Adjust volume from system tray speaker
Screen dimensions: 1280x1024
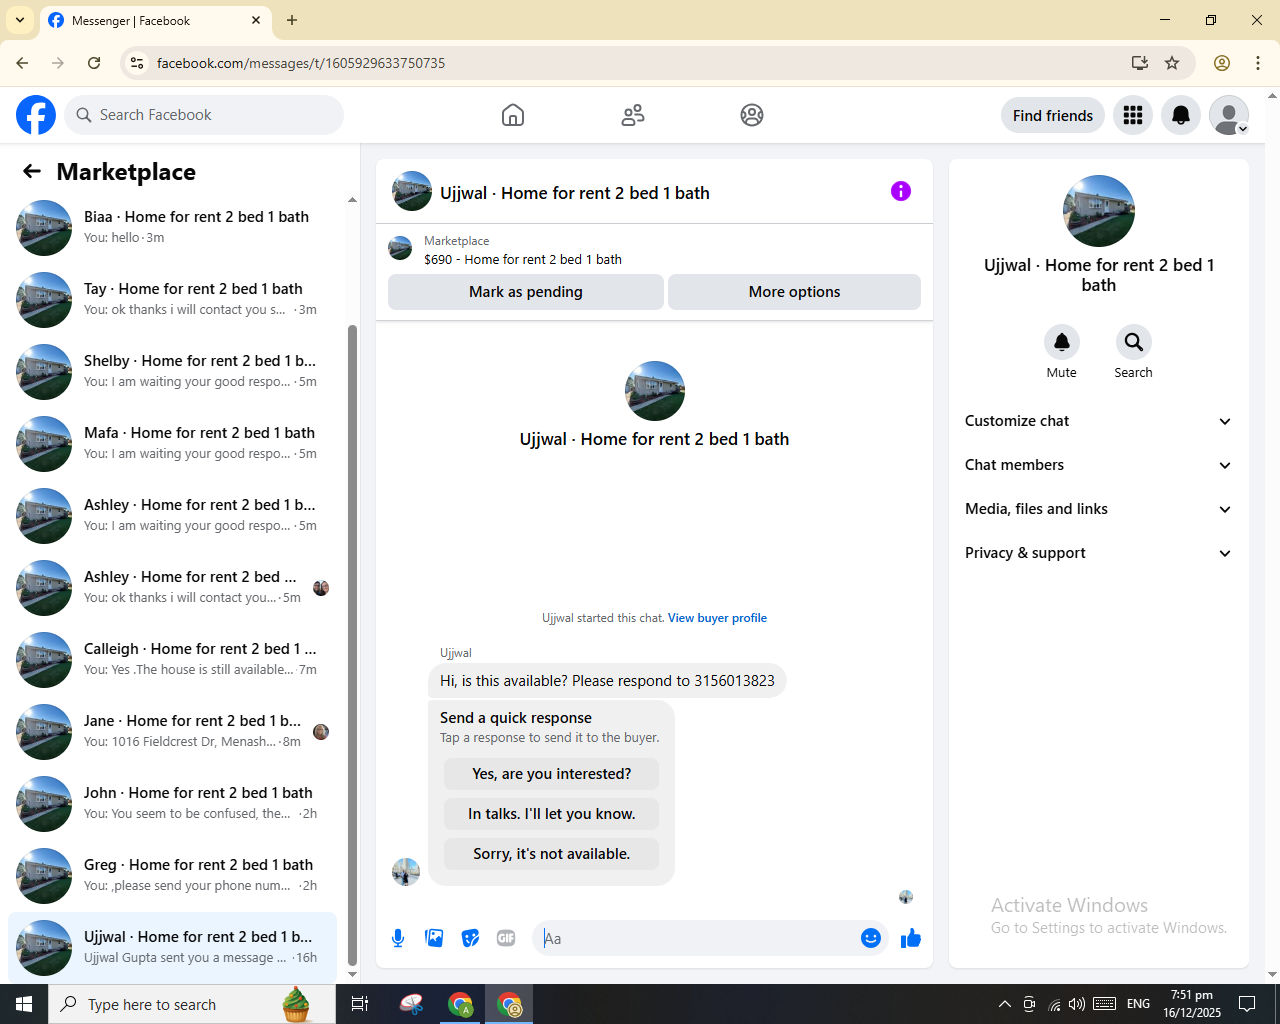1077,1004
